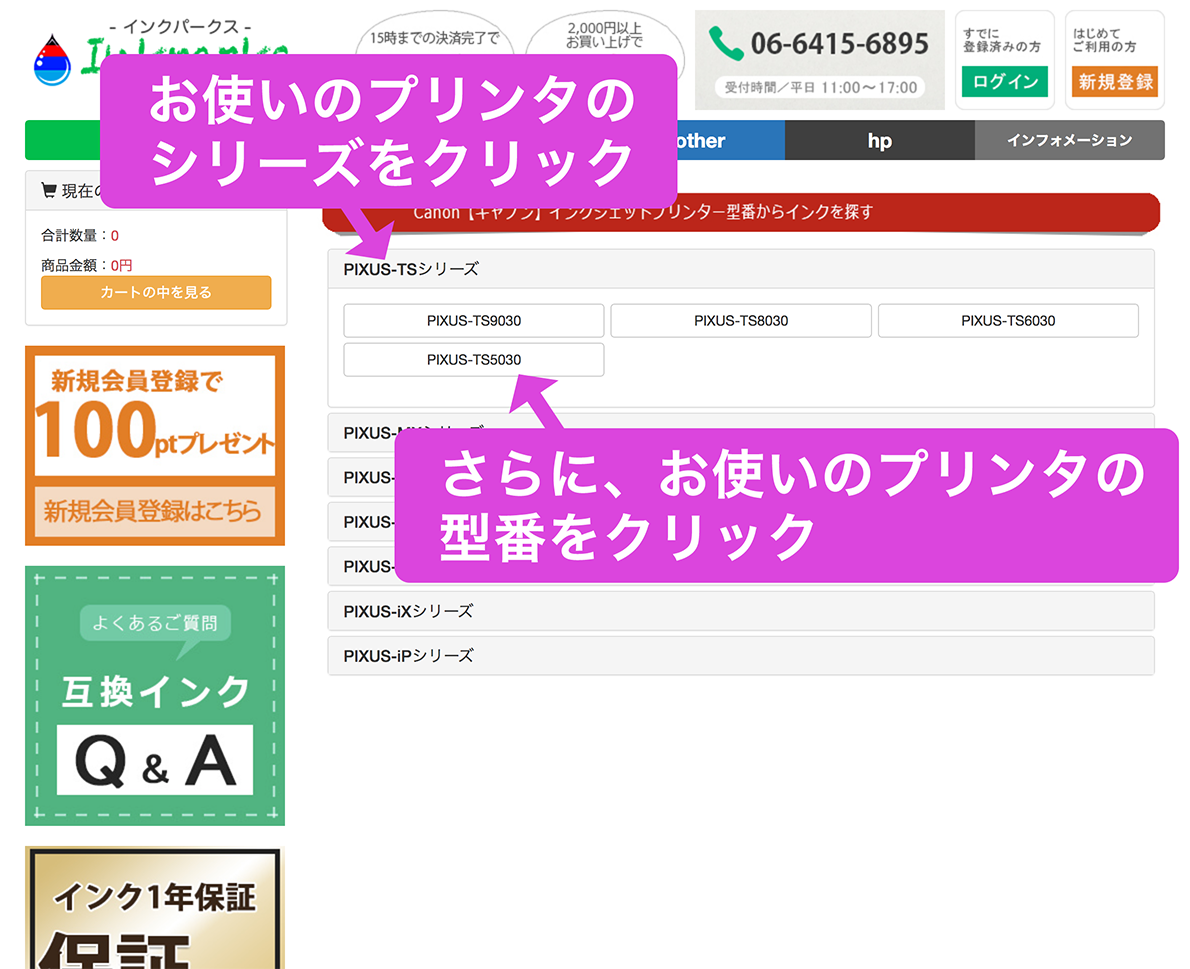The height and width of the screenshot is (969, 1190).
Task: Click the インクパークス tagline above the logo
Action: 181,27
